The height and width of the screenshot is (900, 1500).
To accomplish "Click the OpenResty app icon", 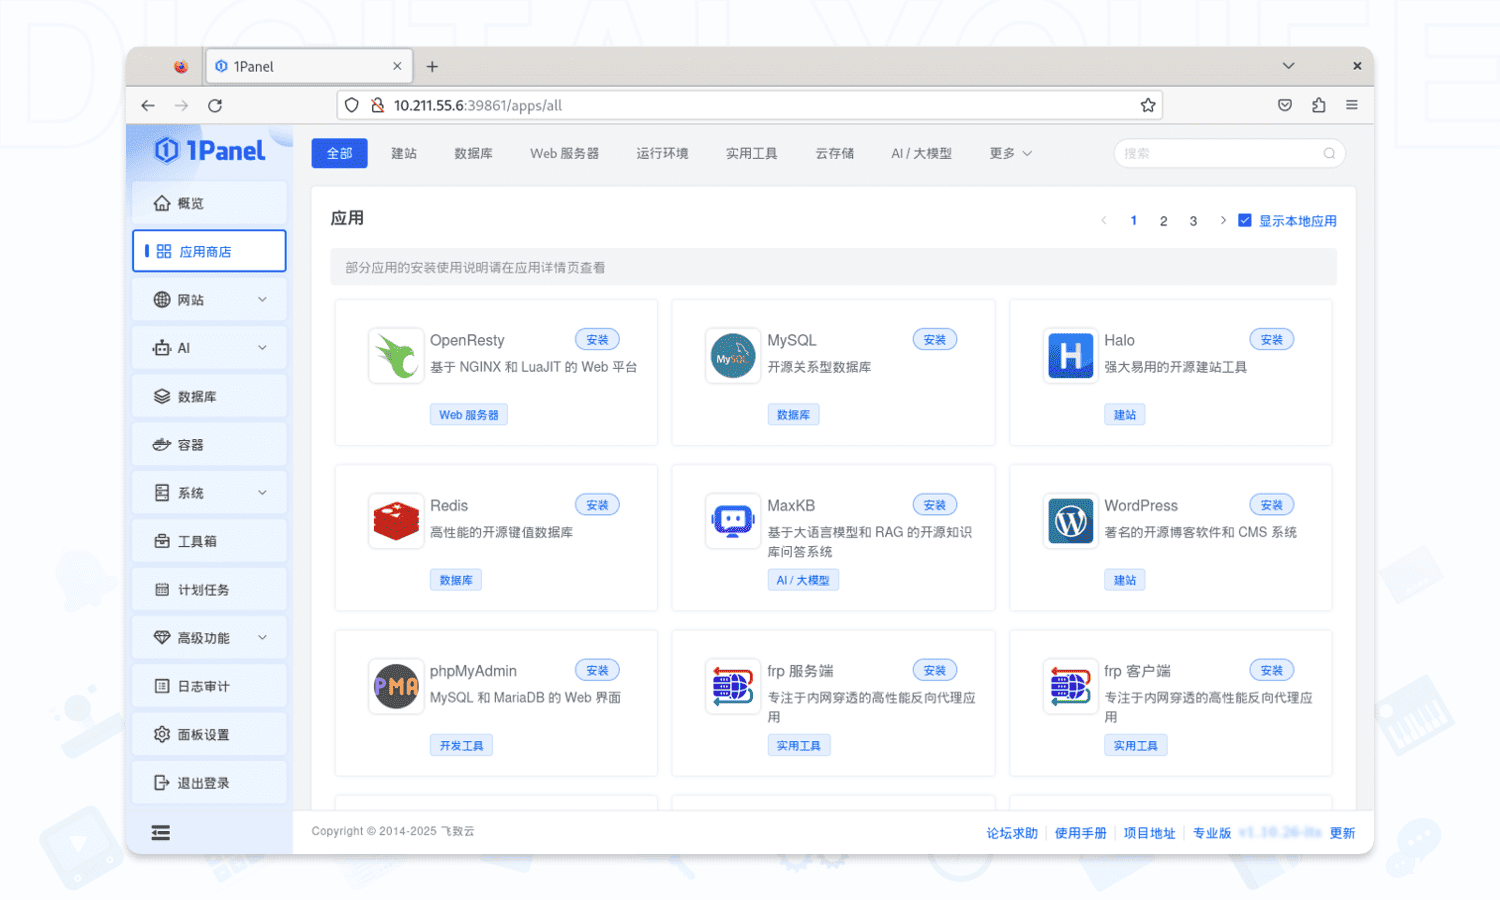I will pos(396,356).
